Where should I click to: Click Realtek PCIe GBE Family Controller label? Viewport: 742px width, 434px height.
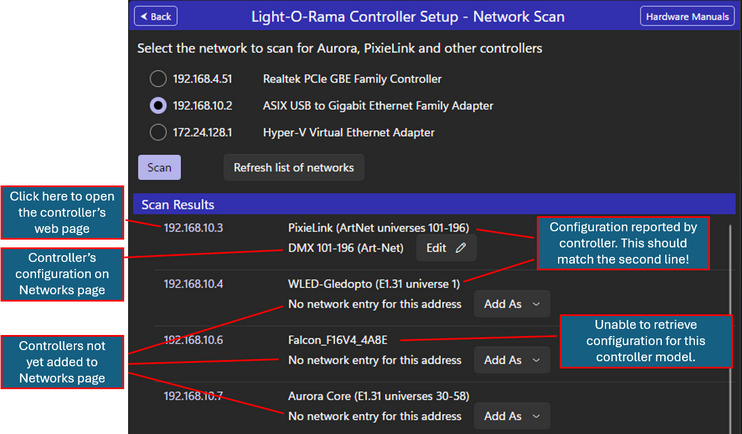point(352,79)
